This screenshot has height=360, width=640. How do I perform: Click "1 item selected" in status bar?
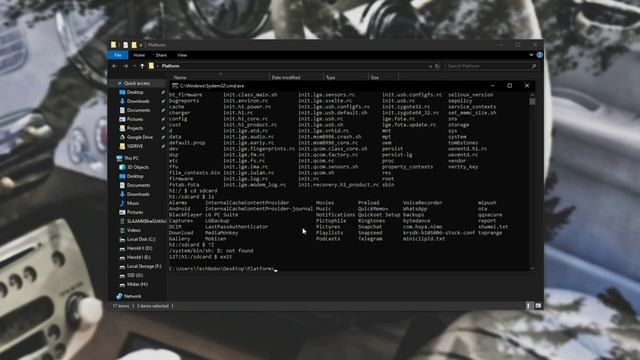point(153,306)
